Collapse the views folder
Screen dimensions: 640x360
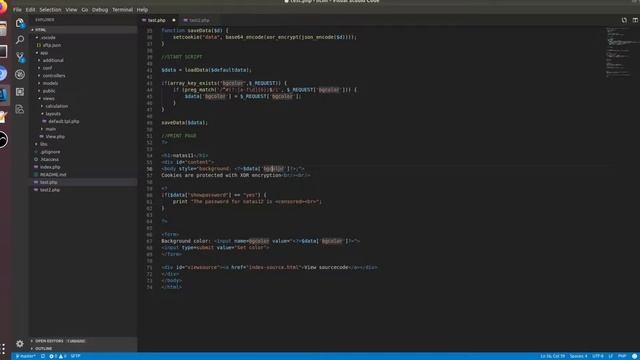48,98
